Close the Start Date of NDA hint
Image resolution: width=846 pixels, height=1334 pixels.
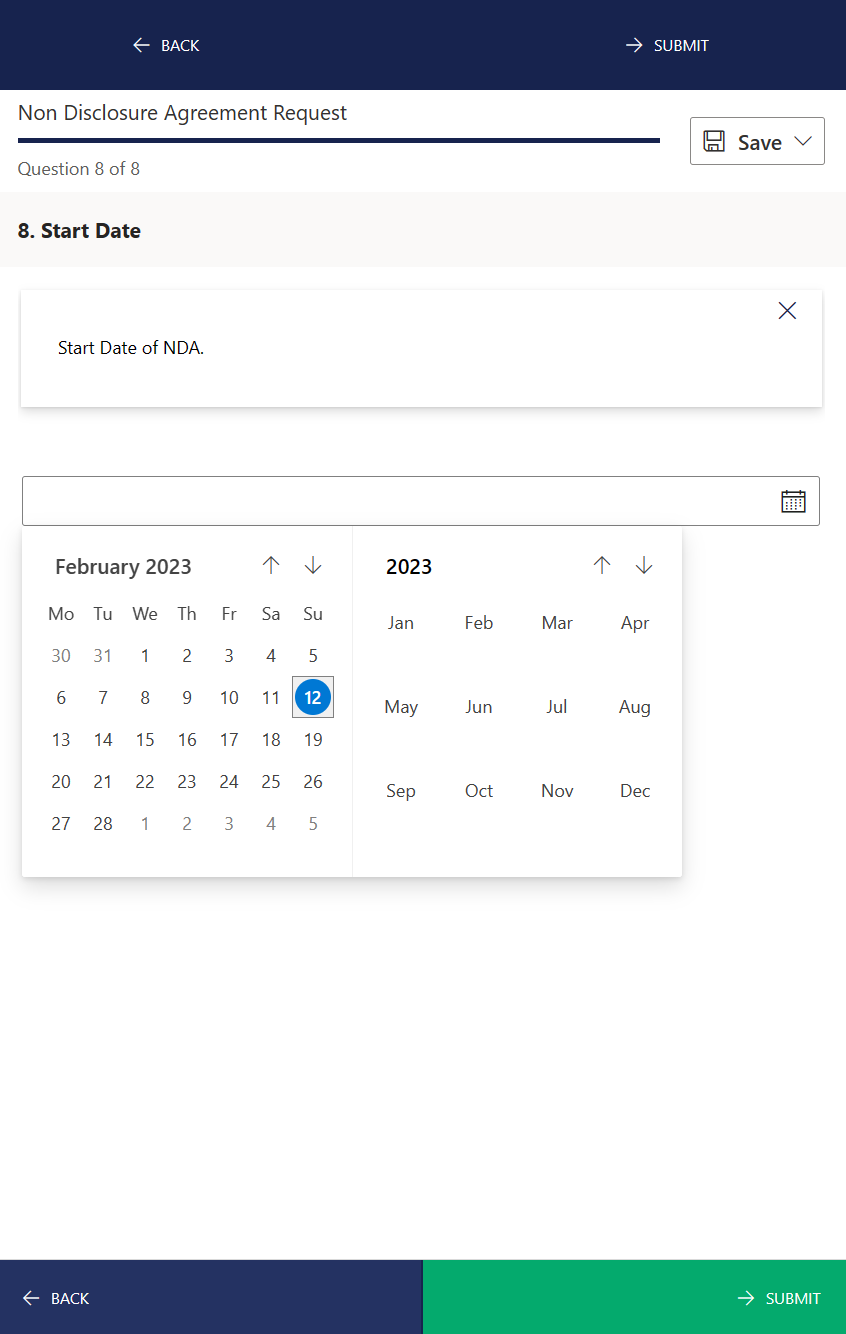click(x=787, y=311)
